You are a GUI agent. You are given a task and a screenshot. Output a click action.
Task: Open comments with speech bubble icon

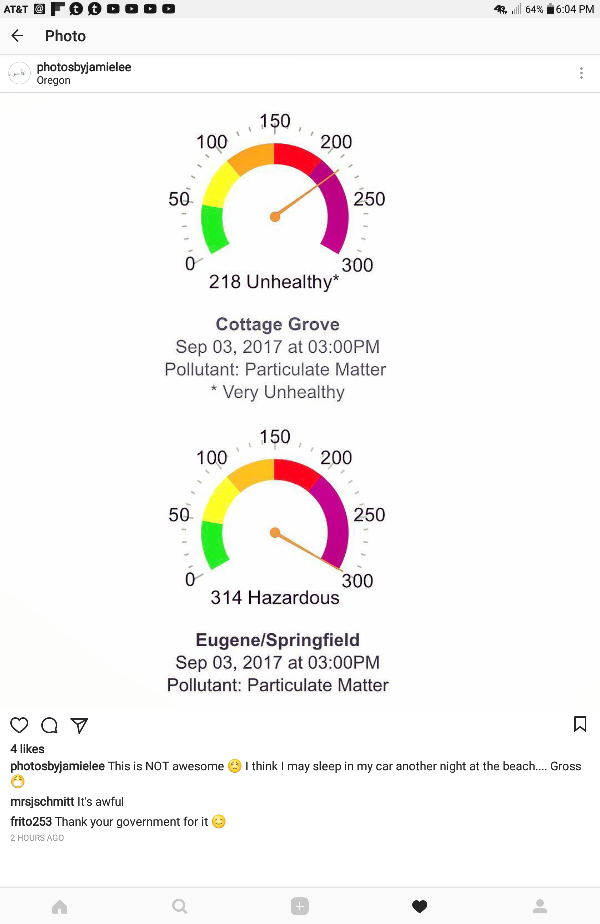49,725
